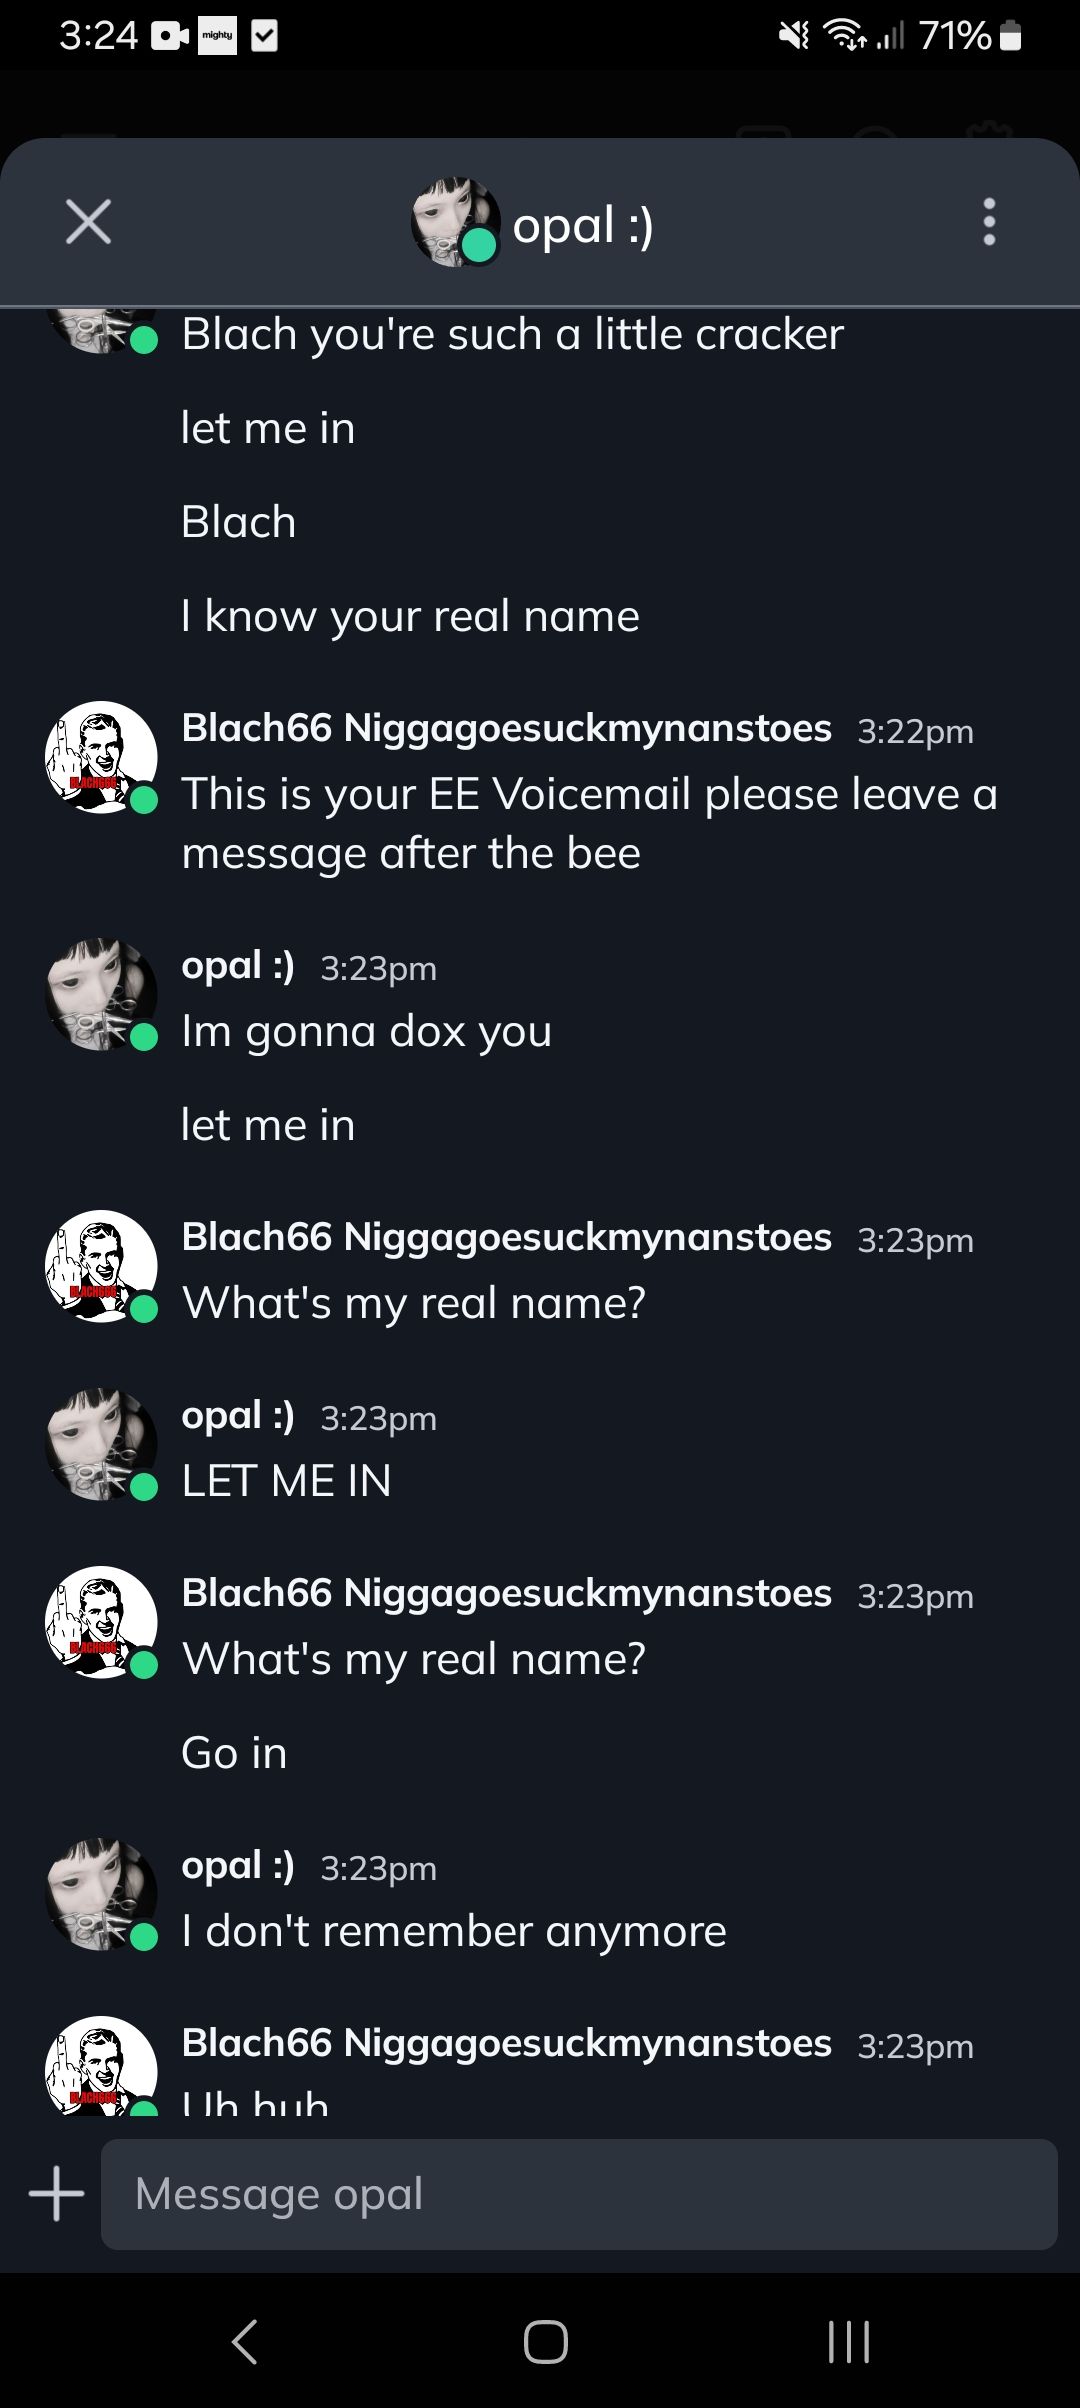Tap the plus attachment icon
This screenshot has height=2408, width=1080.
tap(57, 2194)
